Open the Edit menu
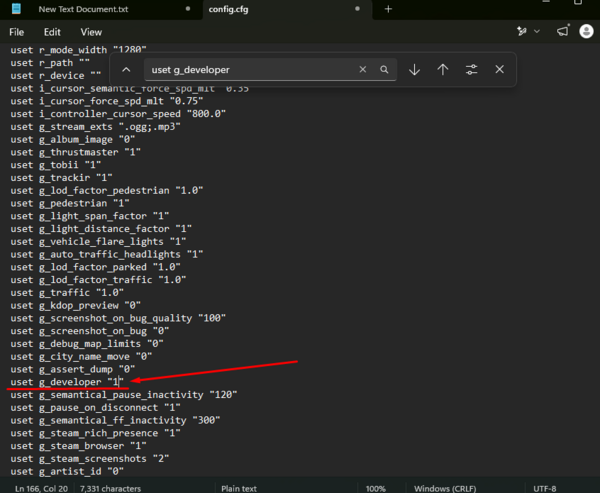600x493 pixels. coord(52,32)
